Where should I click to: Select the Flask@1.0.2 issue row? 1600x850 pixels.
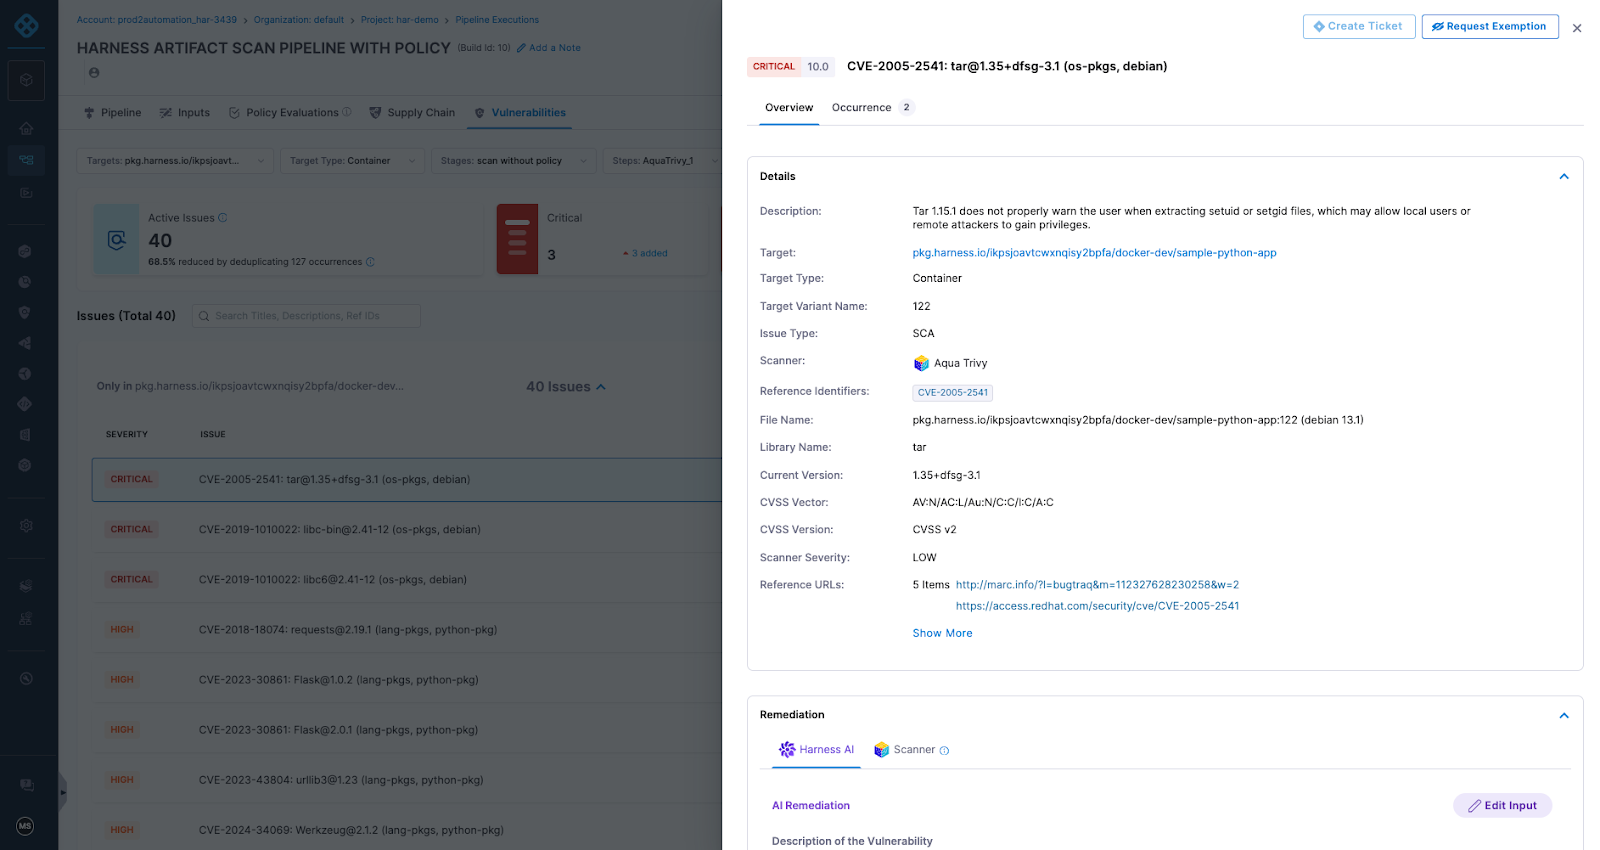(407, 680)
